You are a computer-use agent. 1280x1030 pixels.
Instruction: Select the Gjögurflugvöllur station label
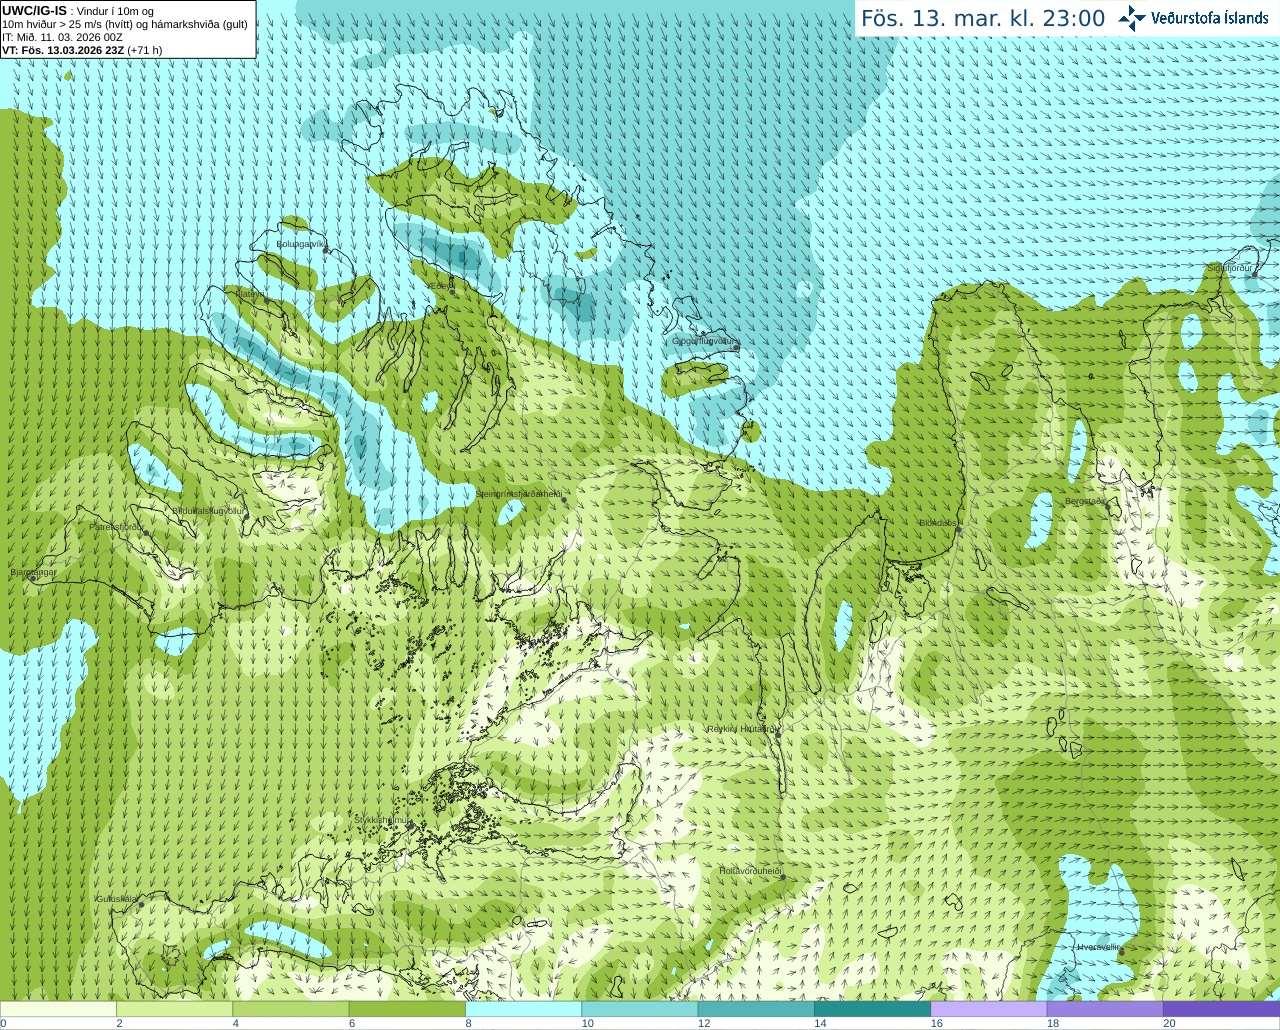click(705, 341)
